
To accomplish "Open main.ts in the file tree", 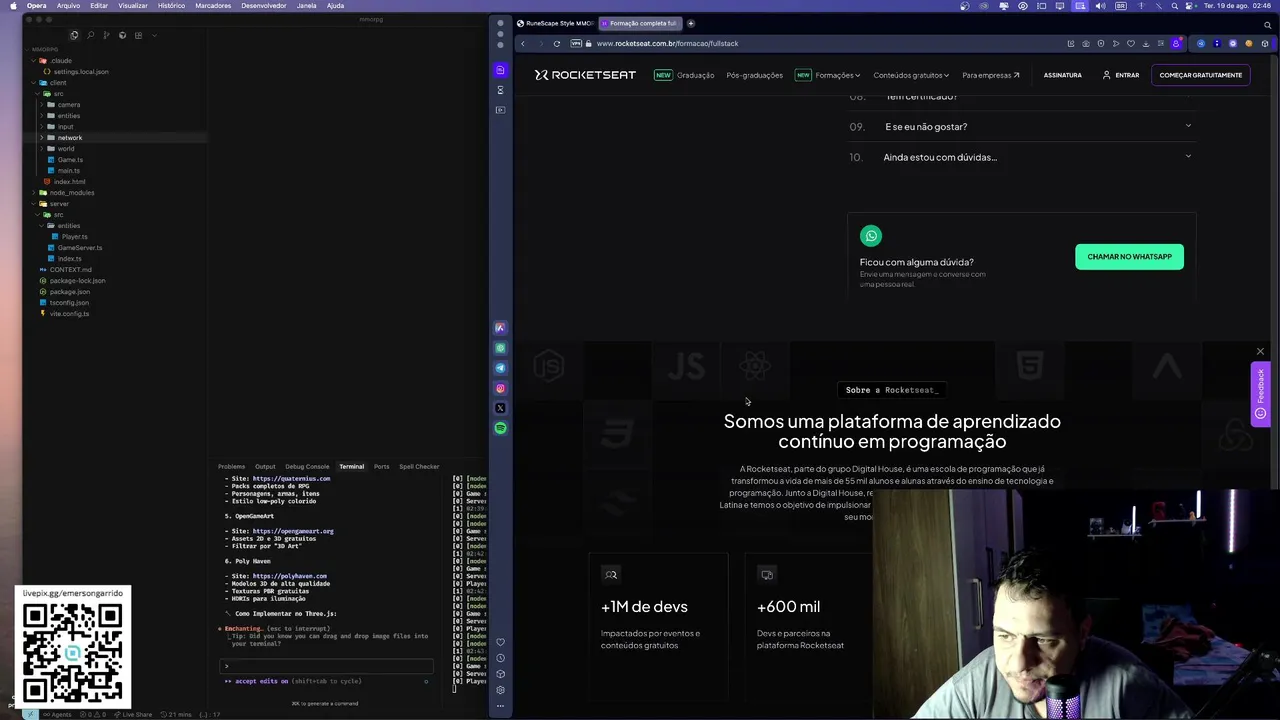I will tap(68, 170).
